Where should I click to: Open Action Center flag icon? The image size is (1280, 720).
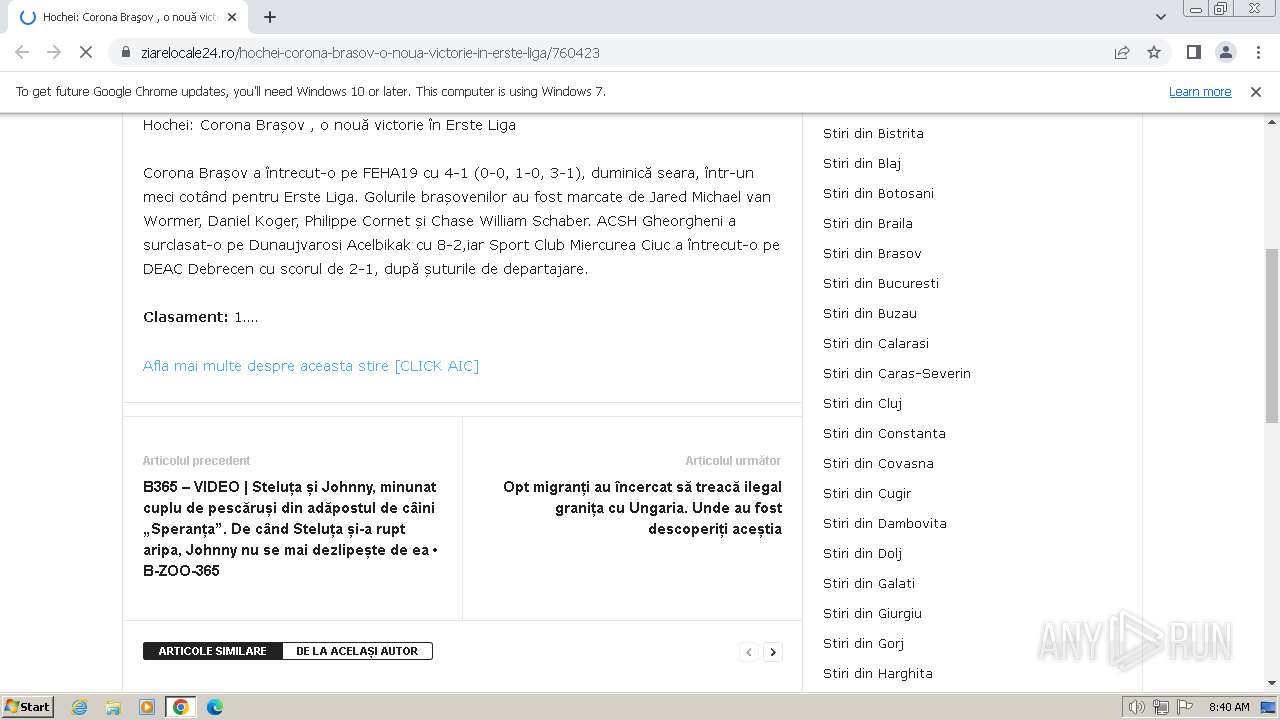tap(1185, 707)
